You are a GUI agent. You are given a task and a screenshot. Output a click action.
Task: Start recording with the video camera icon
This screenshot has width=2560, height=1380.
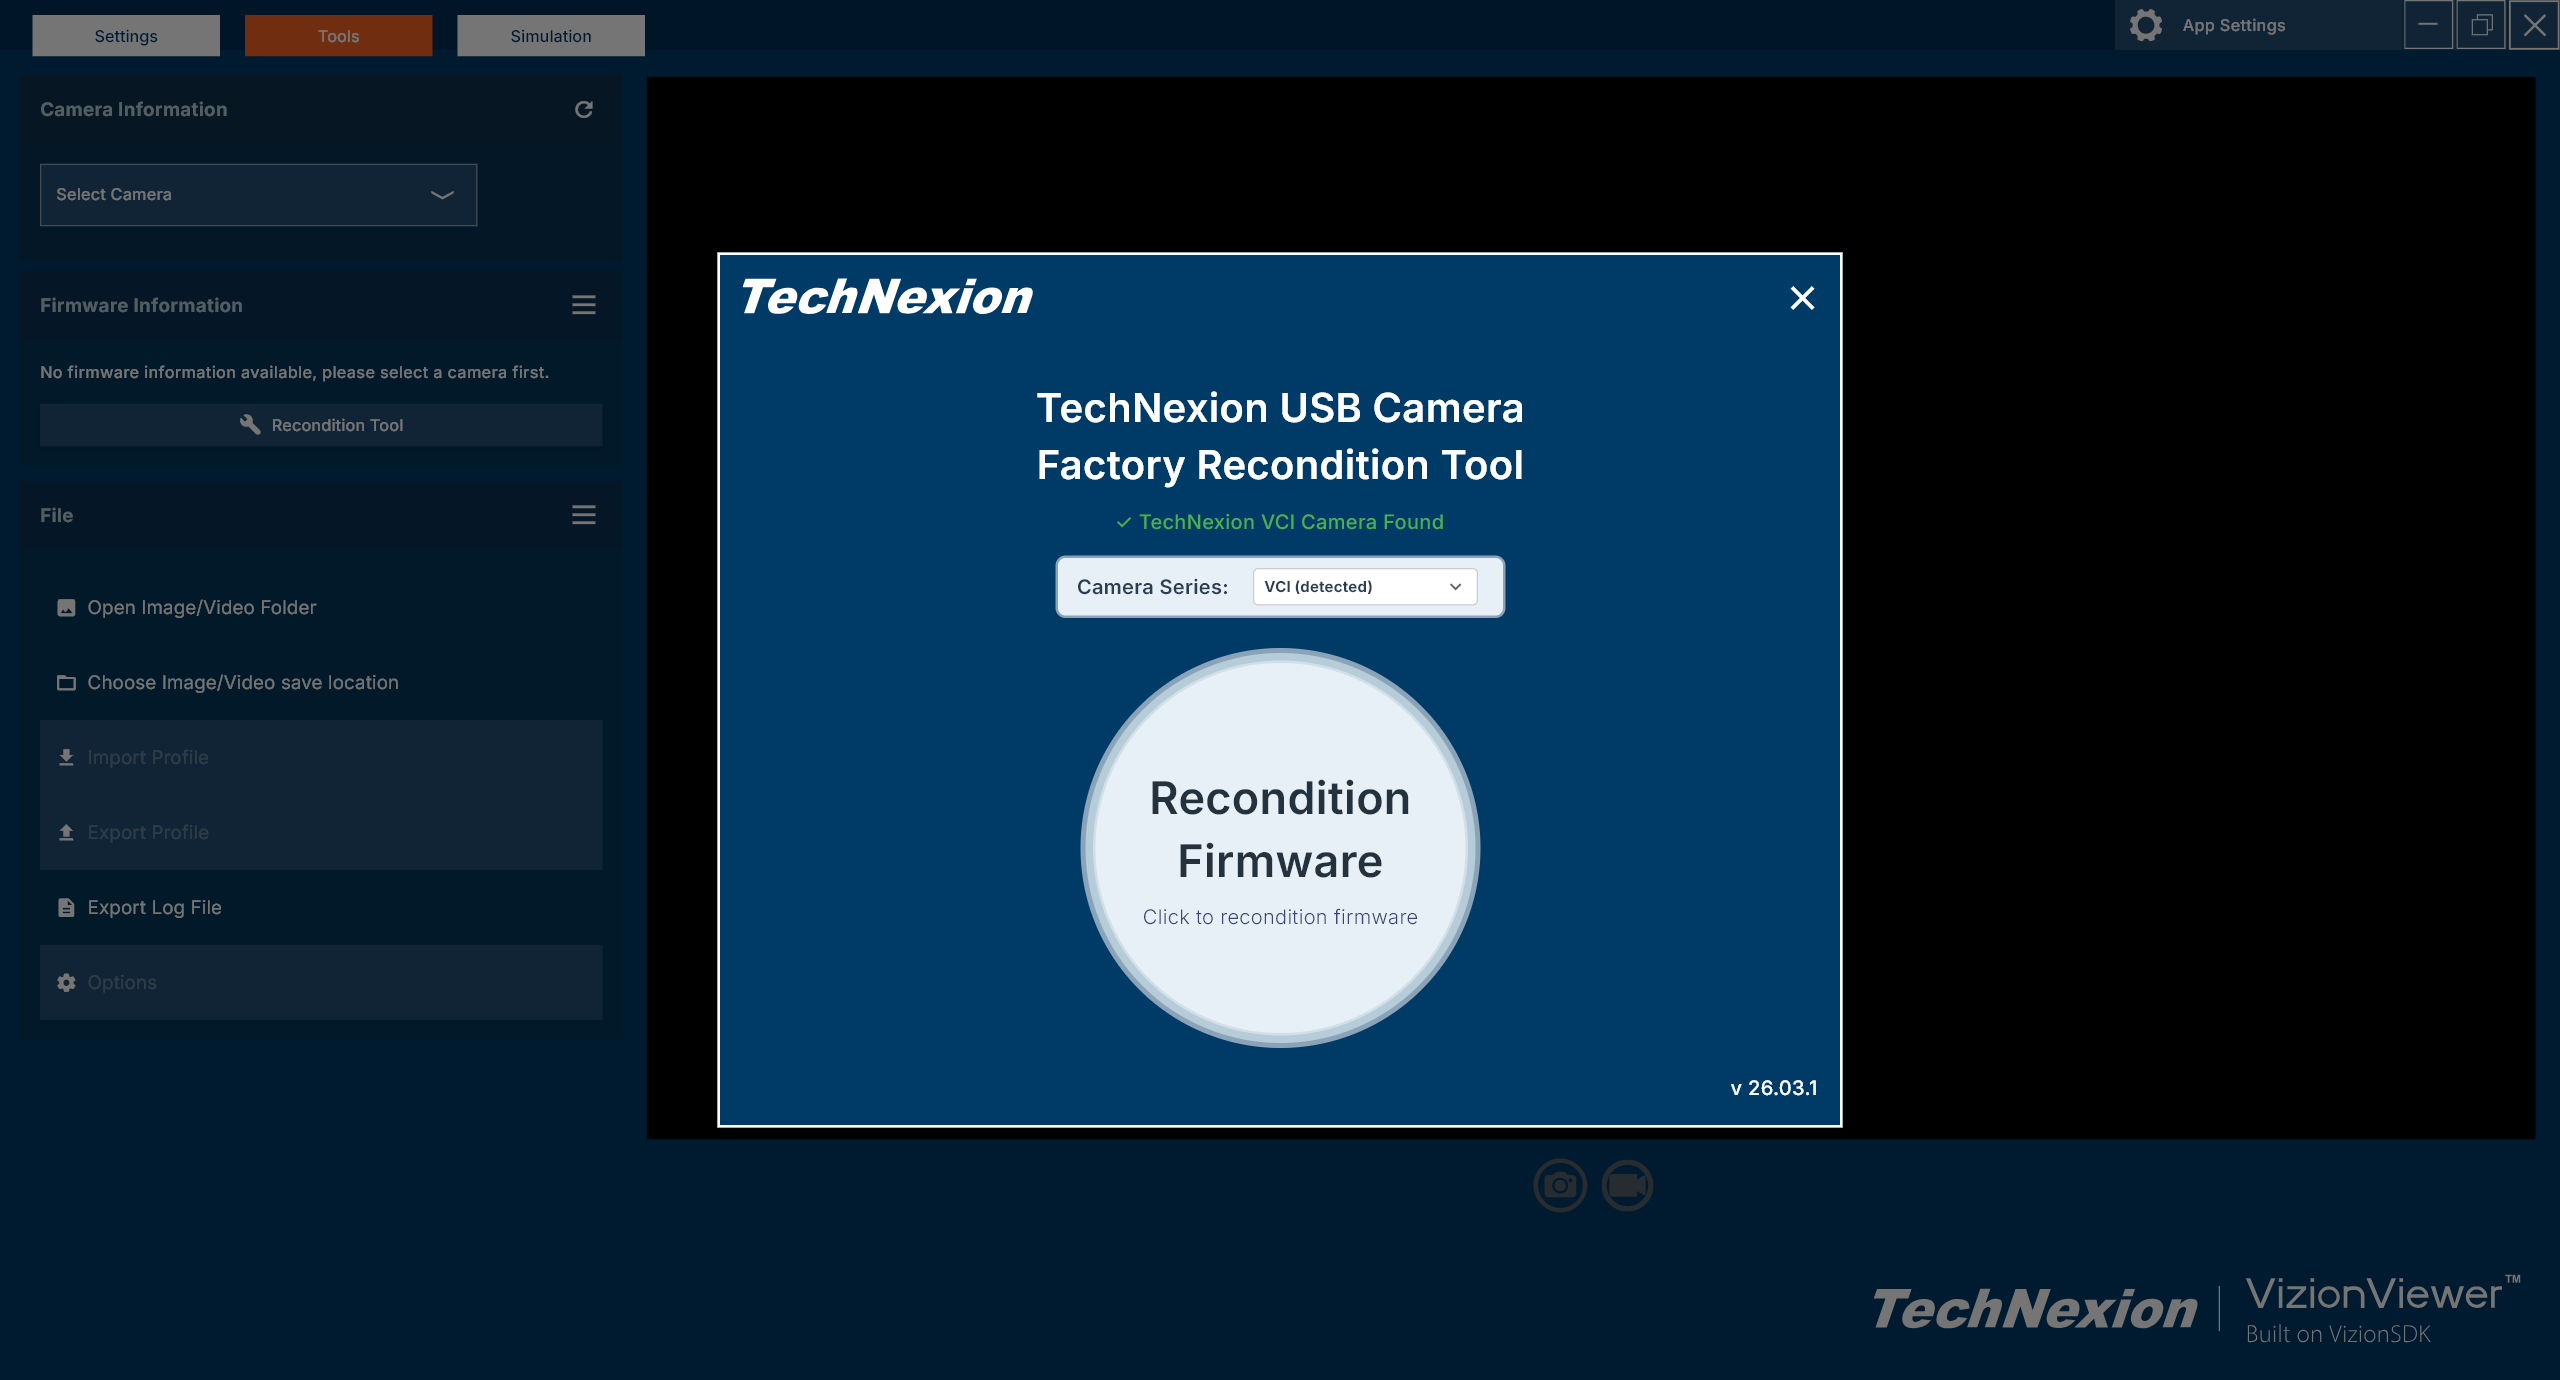point(1628,1186)
